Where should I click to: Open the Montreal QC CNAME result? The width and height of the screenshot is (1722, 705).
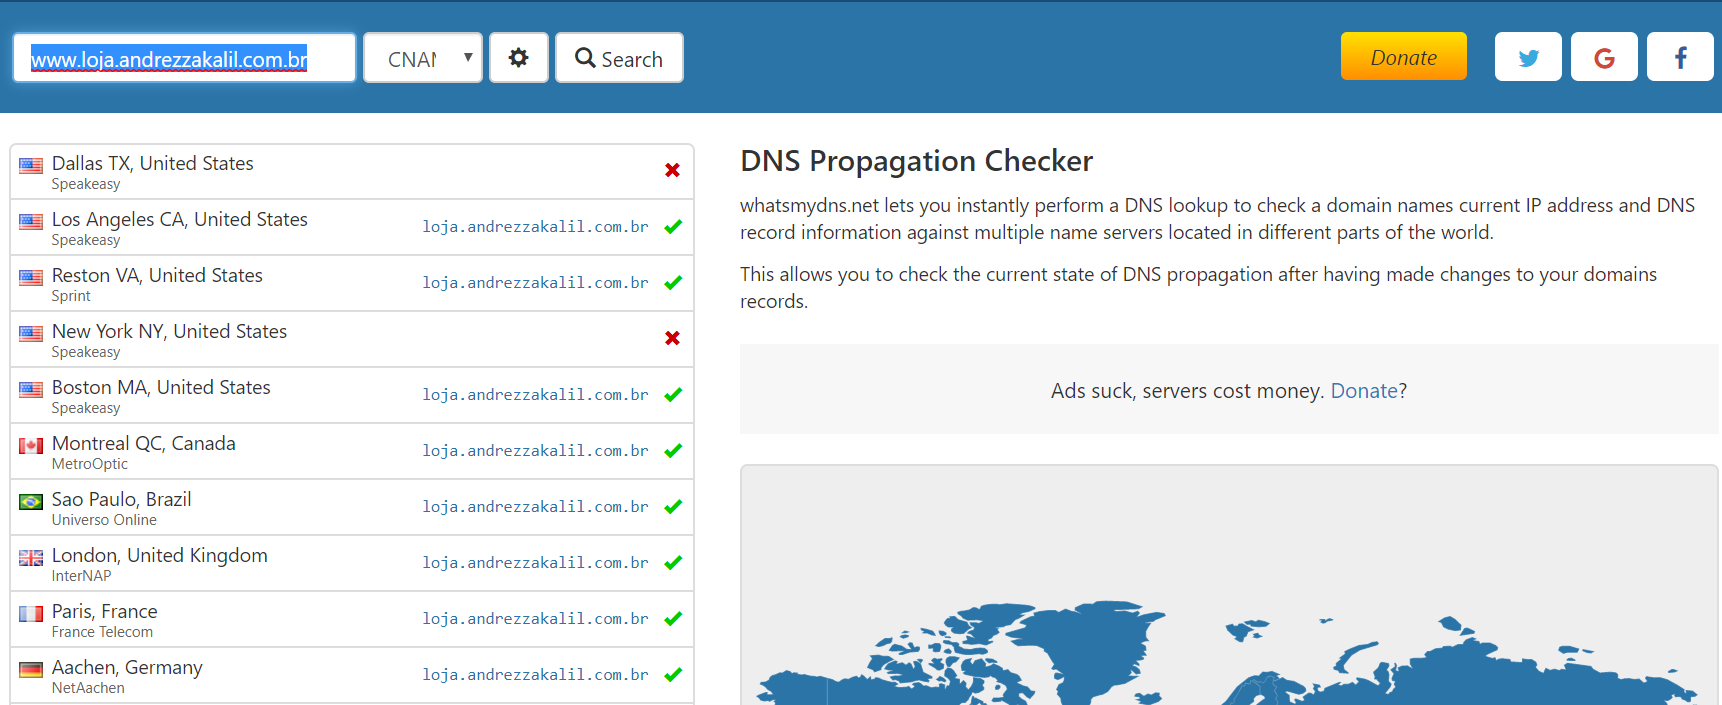535,451
